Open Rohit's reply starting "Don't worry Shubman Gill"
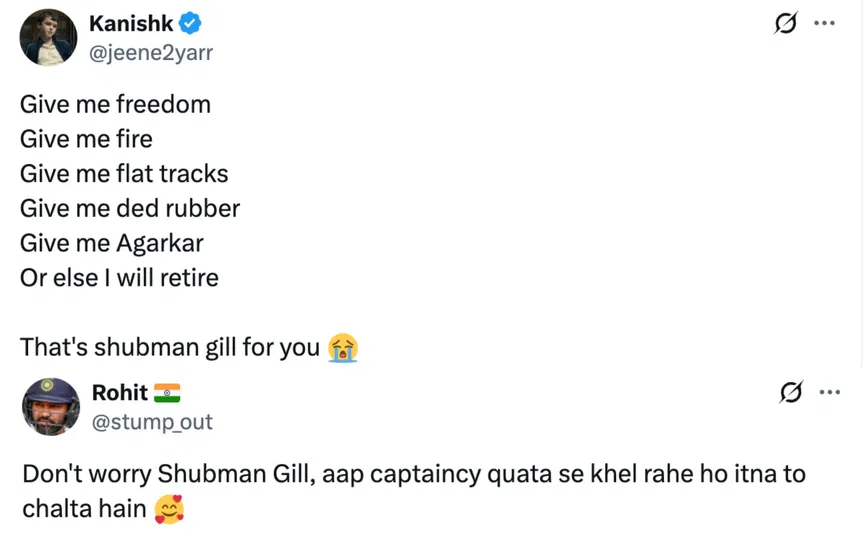The width and height of the screenshot is (864, 540). (x=413, y=473)
